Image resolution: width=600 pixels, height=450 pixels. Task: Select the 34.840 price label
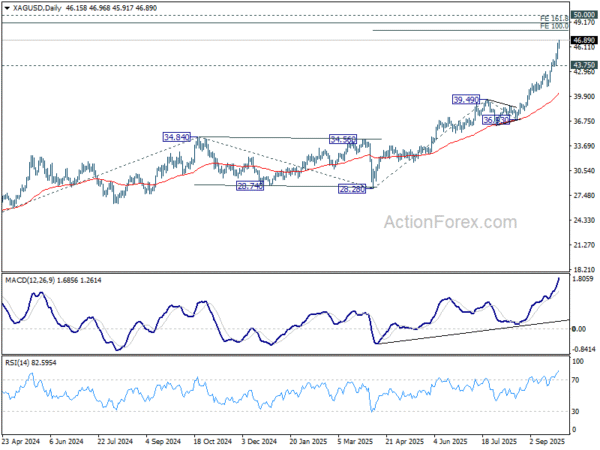[x=176, y=137]
